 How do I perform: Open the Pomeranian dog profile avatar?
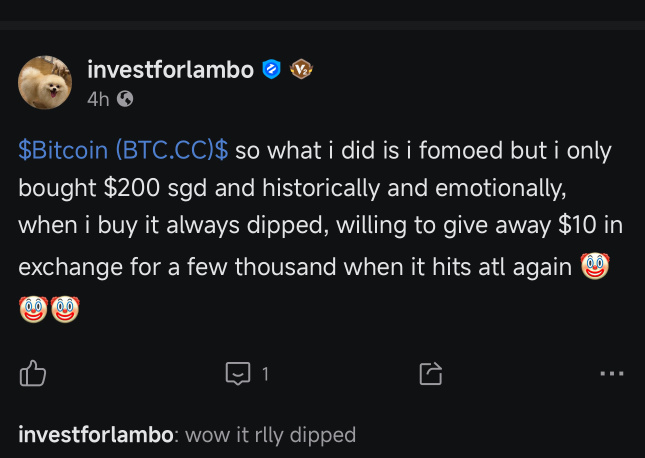[x=45, y=82]
